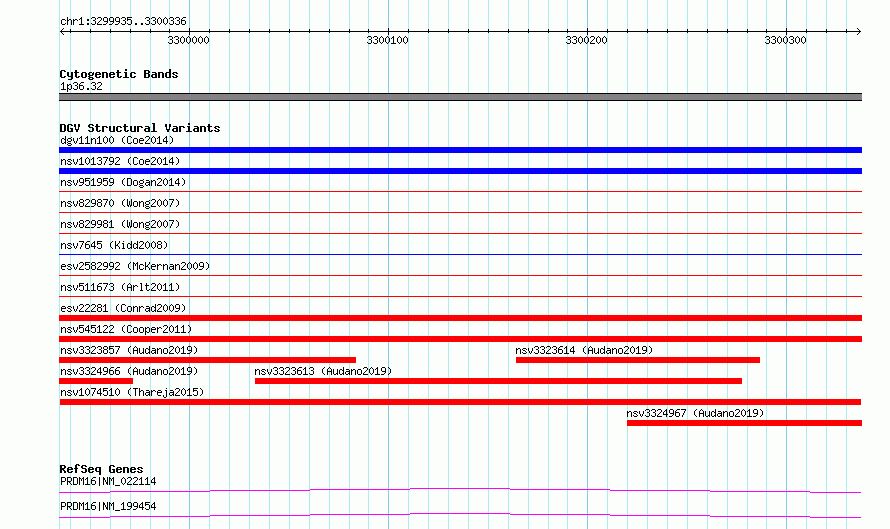The image size is (890, 529).
Task: Click the nsv511673 (Arlt2011) variant label
Action: (120, 287)
